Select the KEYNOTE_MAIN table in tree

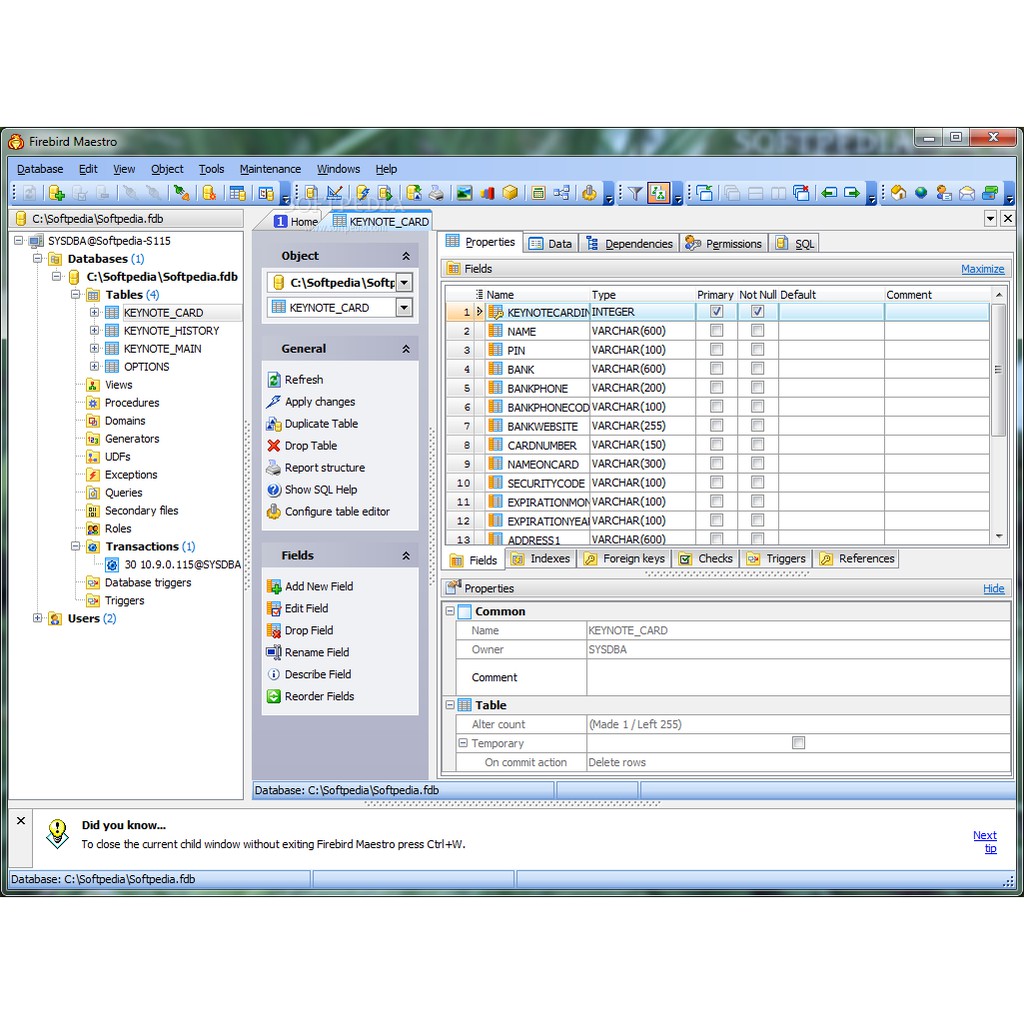click(163, 349)
